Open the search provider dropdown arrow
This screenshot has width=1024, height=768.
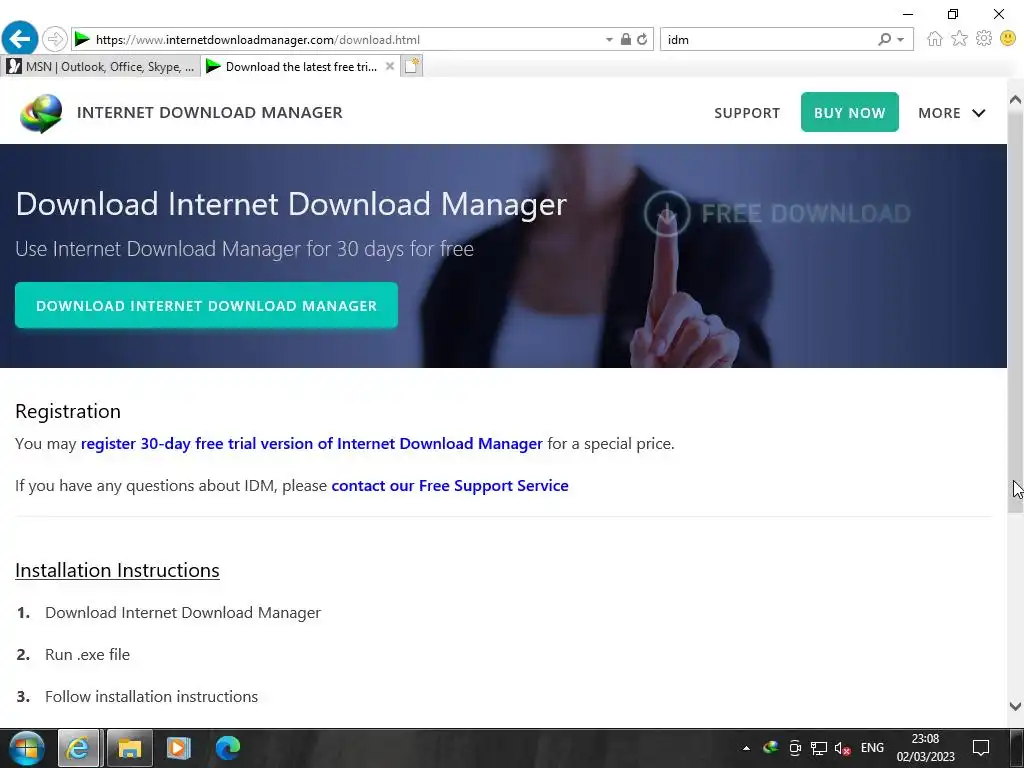(901, 39)
